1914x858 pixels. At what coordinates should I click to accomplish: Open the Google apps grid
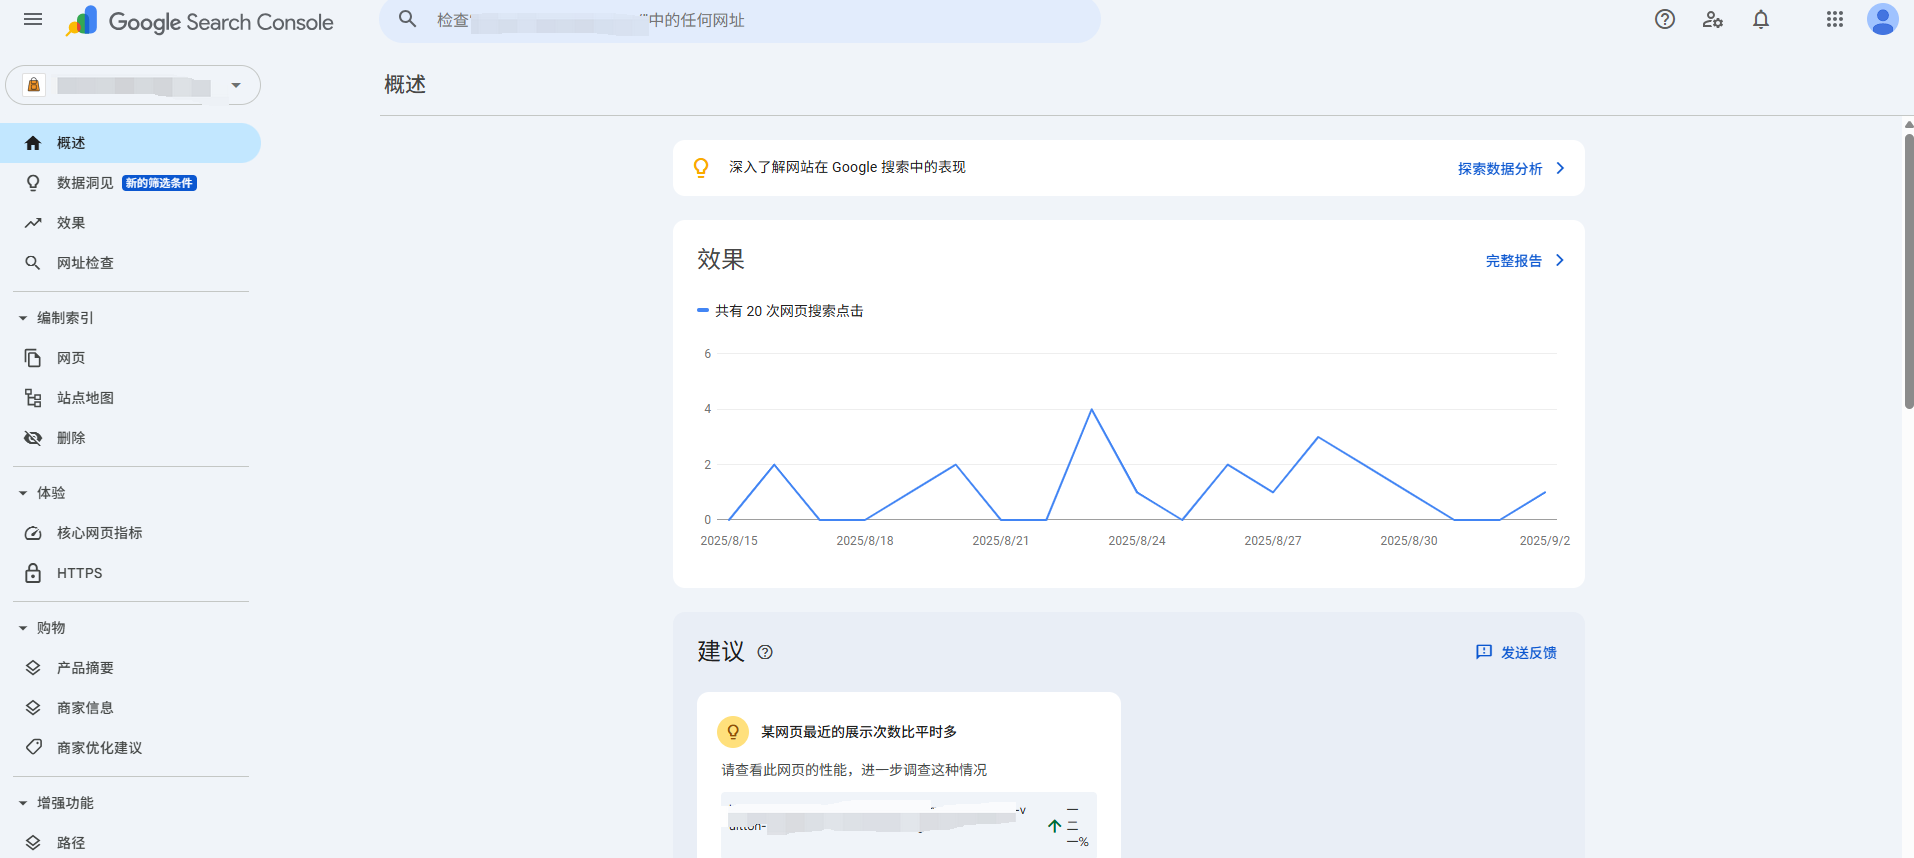[x=1834, y=20]
